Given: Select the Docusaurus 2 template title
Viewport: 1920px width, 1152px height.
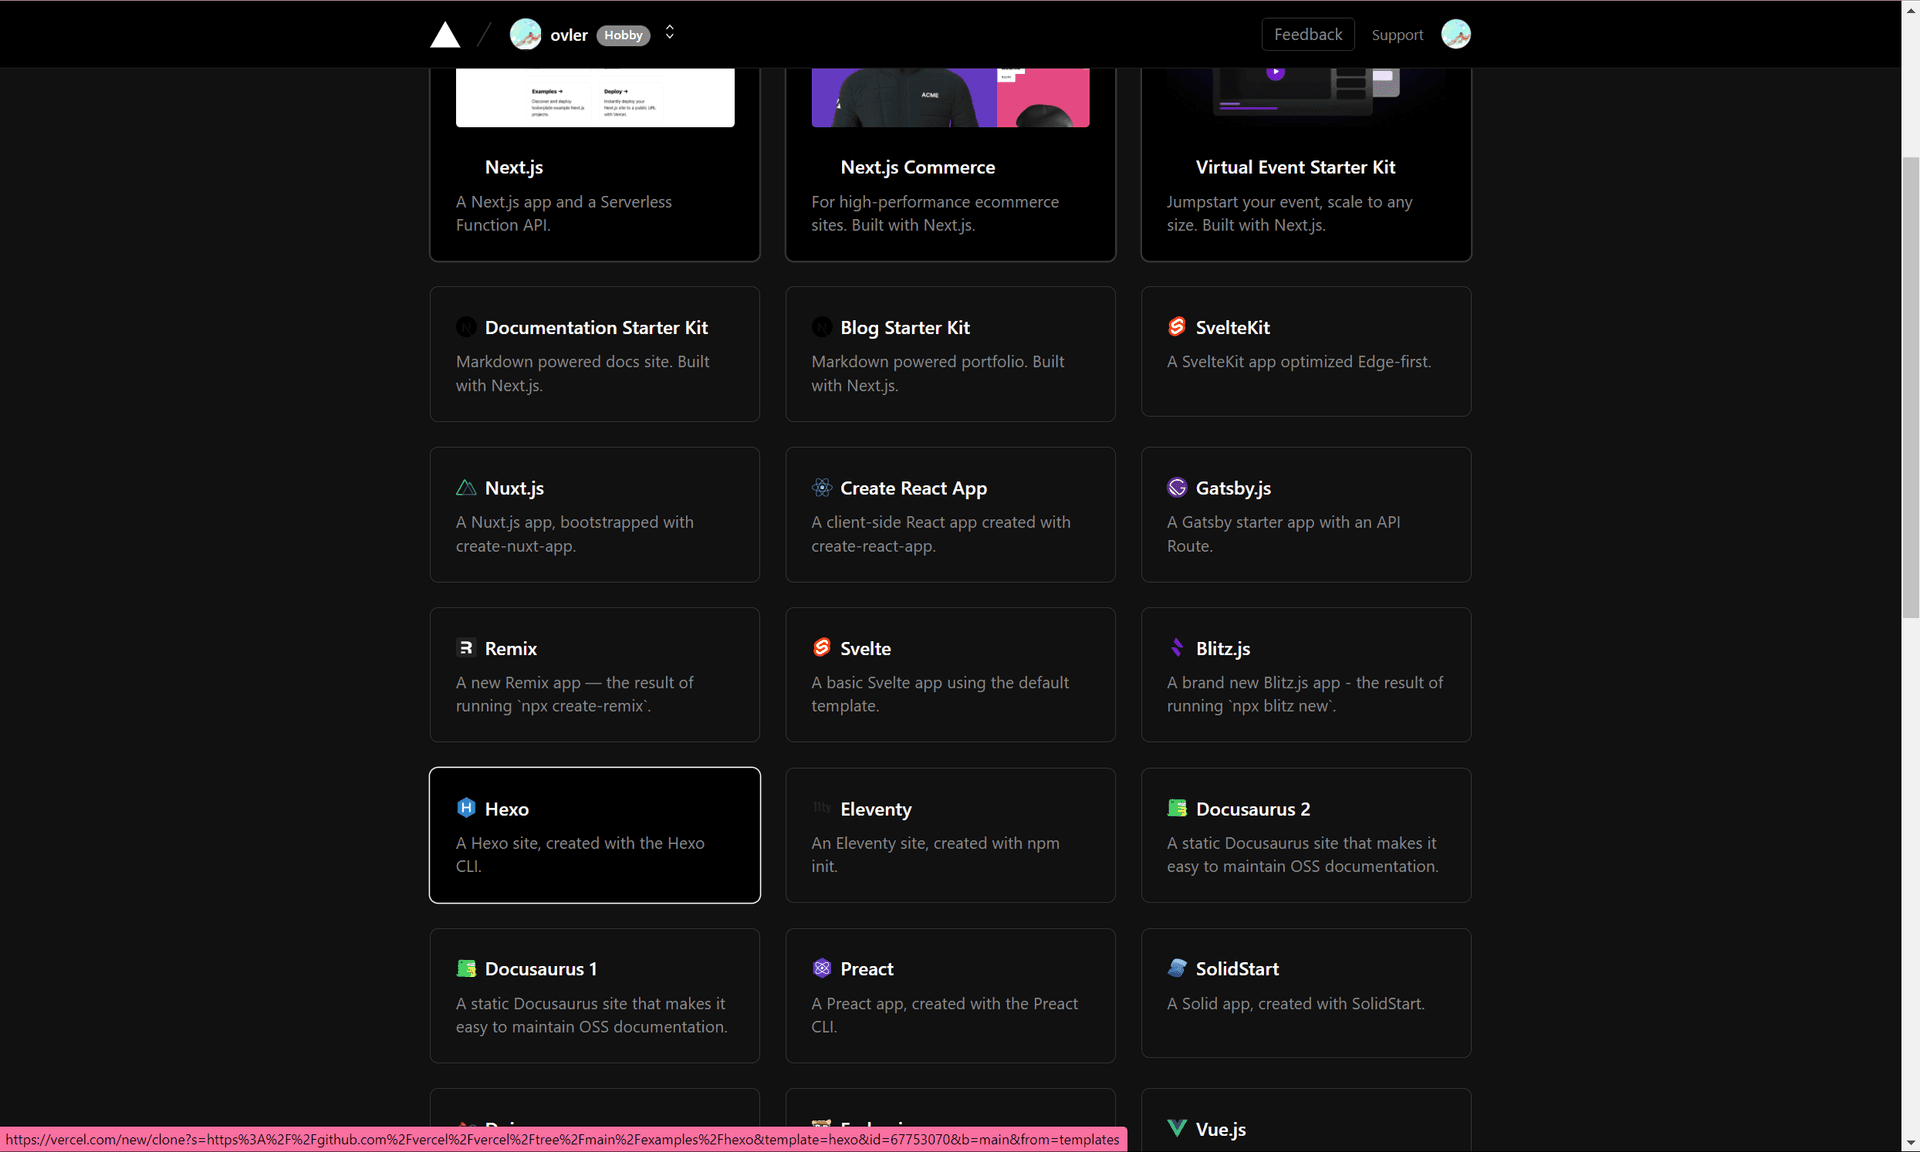Looking at the screenshot, I should (x=1253, y=809).
